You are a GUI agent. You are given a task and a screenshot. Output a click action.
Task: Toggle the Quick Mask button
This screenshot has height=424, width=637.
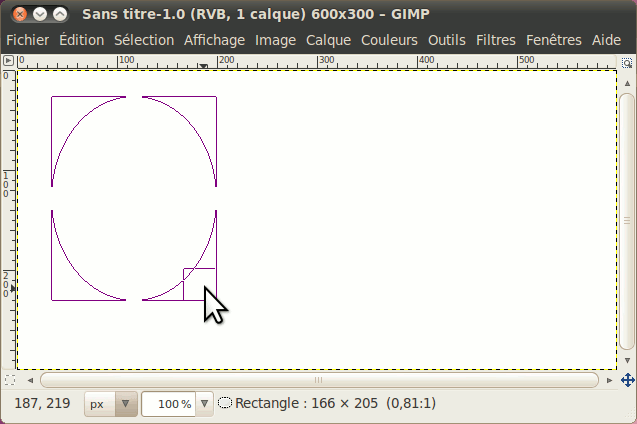coord(9,380)
